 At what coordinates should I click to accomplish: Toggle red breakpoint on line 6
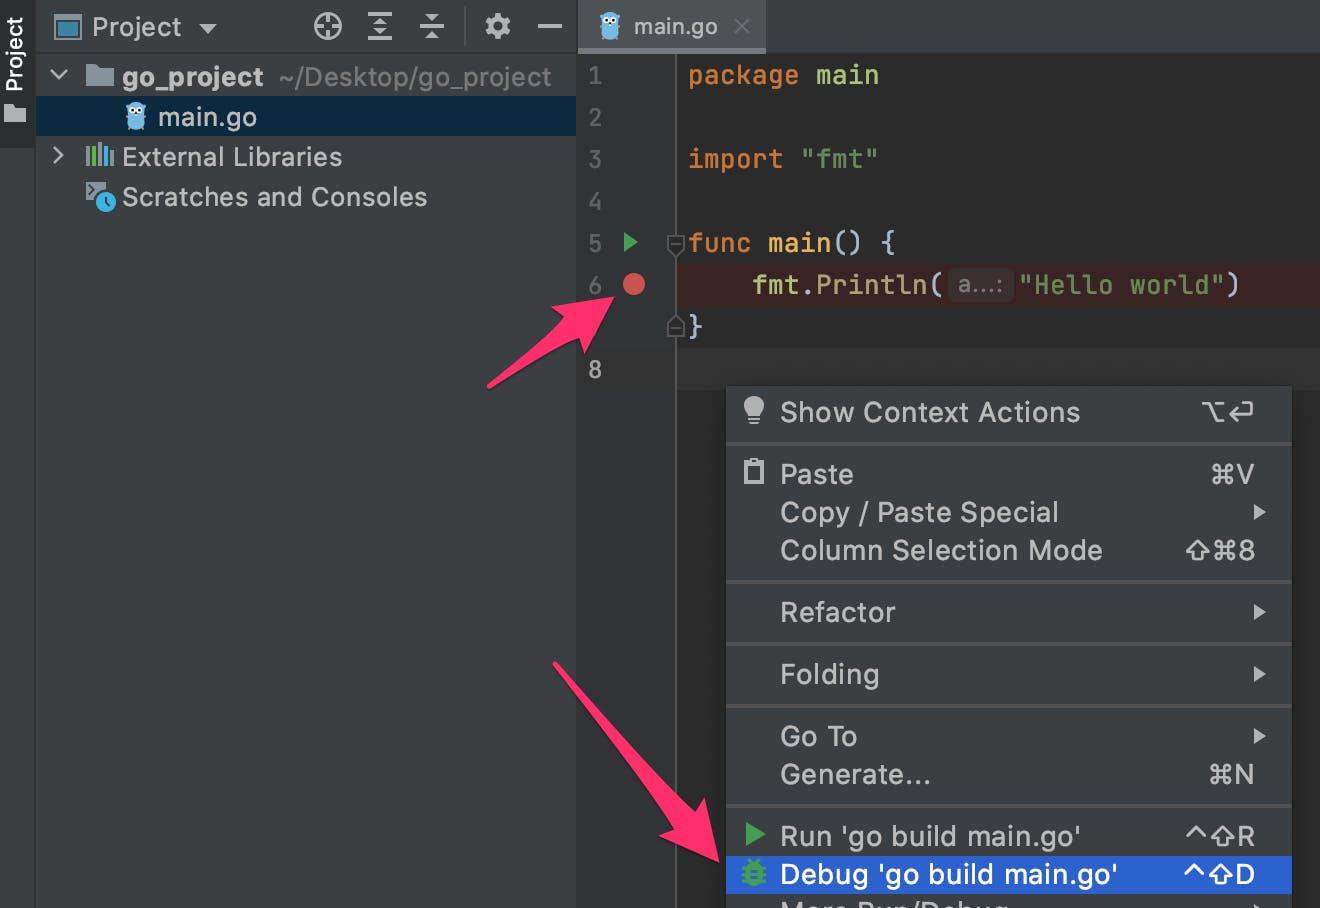pos(634,284)
